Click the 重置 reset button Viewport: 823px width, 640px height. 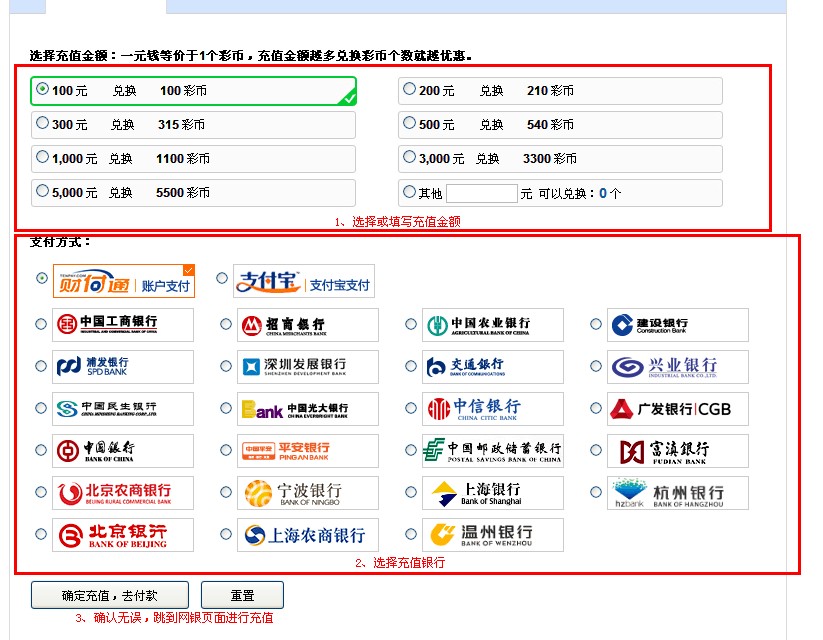pyautogui.click(x=242, y=595)
